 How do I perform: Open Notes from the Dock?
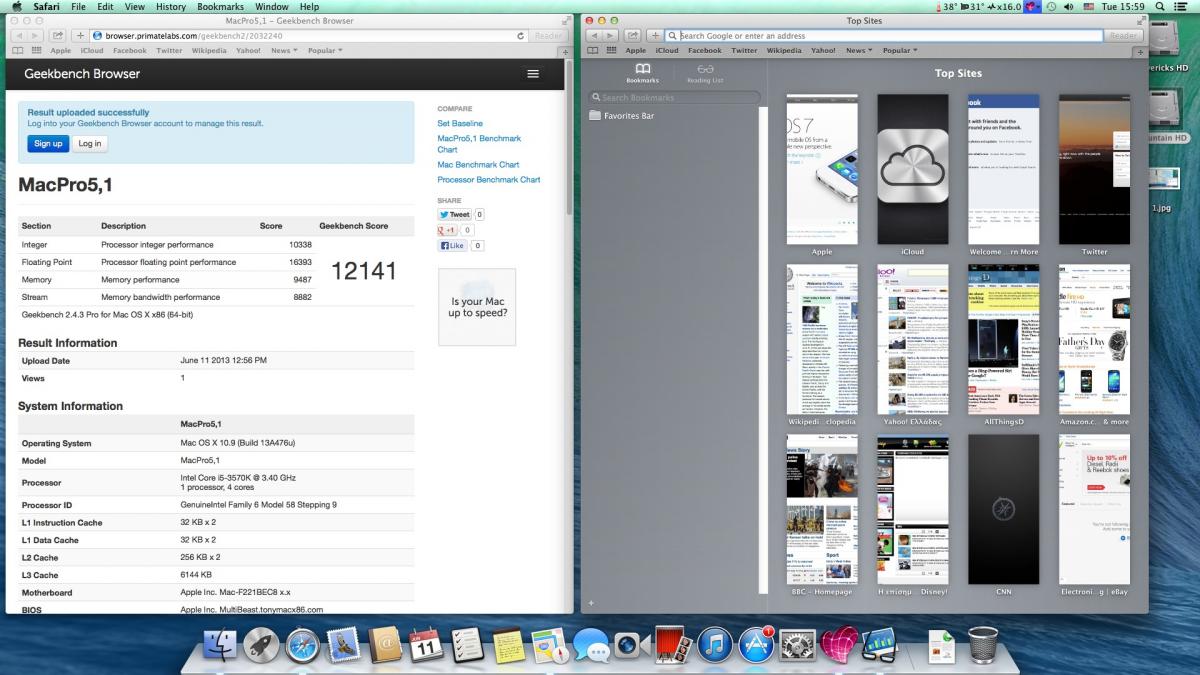click(509, 646)
